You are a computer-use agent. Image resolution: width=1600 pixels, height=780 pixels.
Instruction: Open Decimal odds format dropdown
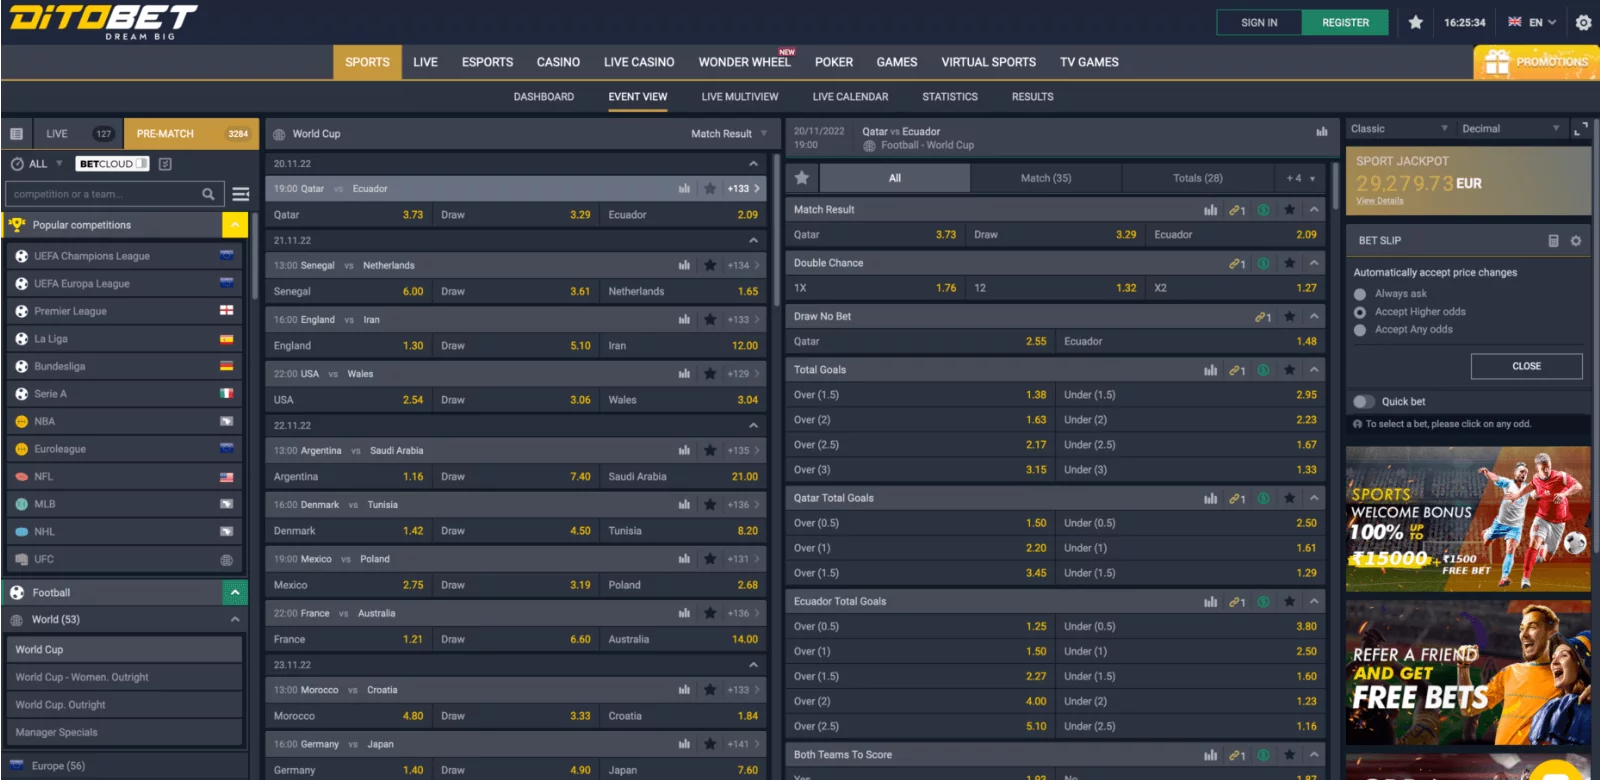pos(1510,129)
